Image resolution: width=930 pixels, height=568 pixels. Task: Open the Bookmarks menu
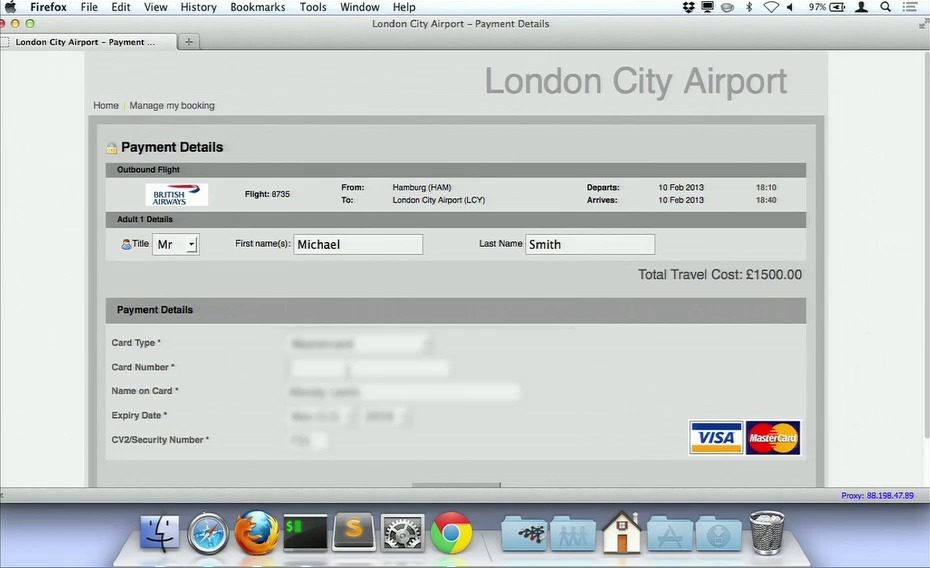pyautogui.click(x=257, y=7)
